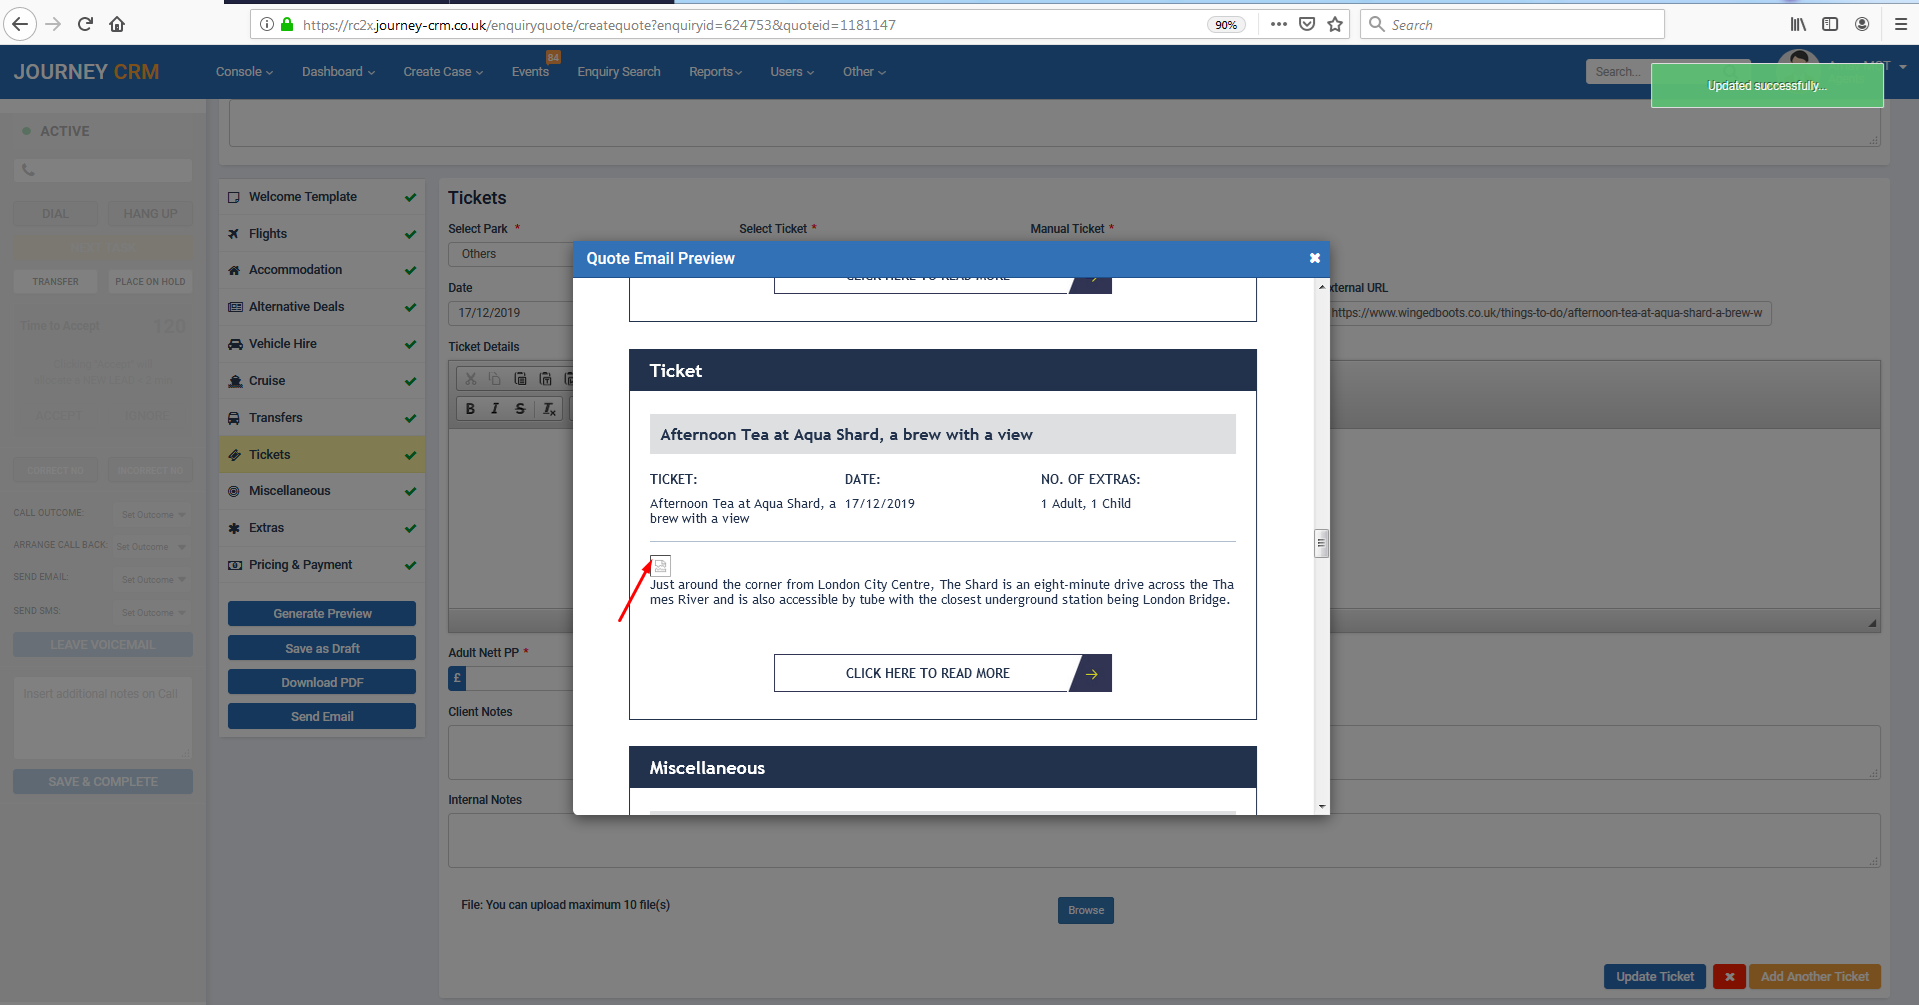Viewport: 1919px width, 1005px height.
Task: Go back using the browser back arrow
Action: [x=20, y=24]
